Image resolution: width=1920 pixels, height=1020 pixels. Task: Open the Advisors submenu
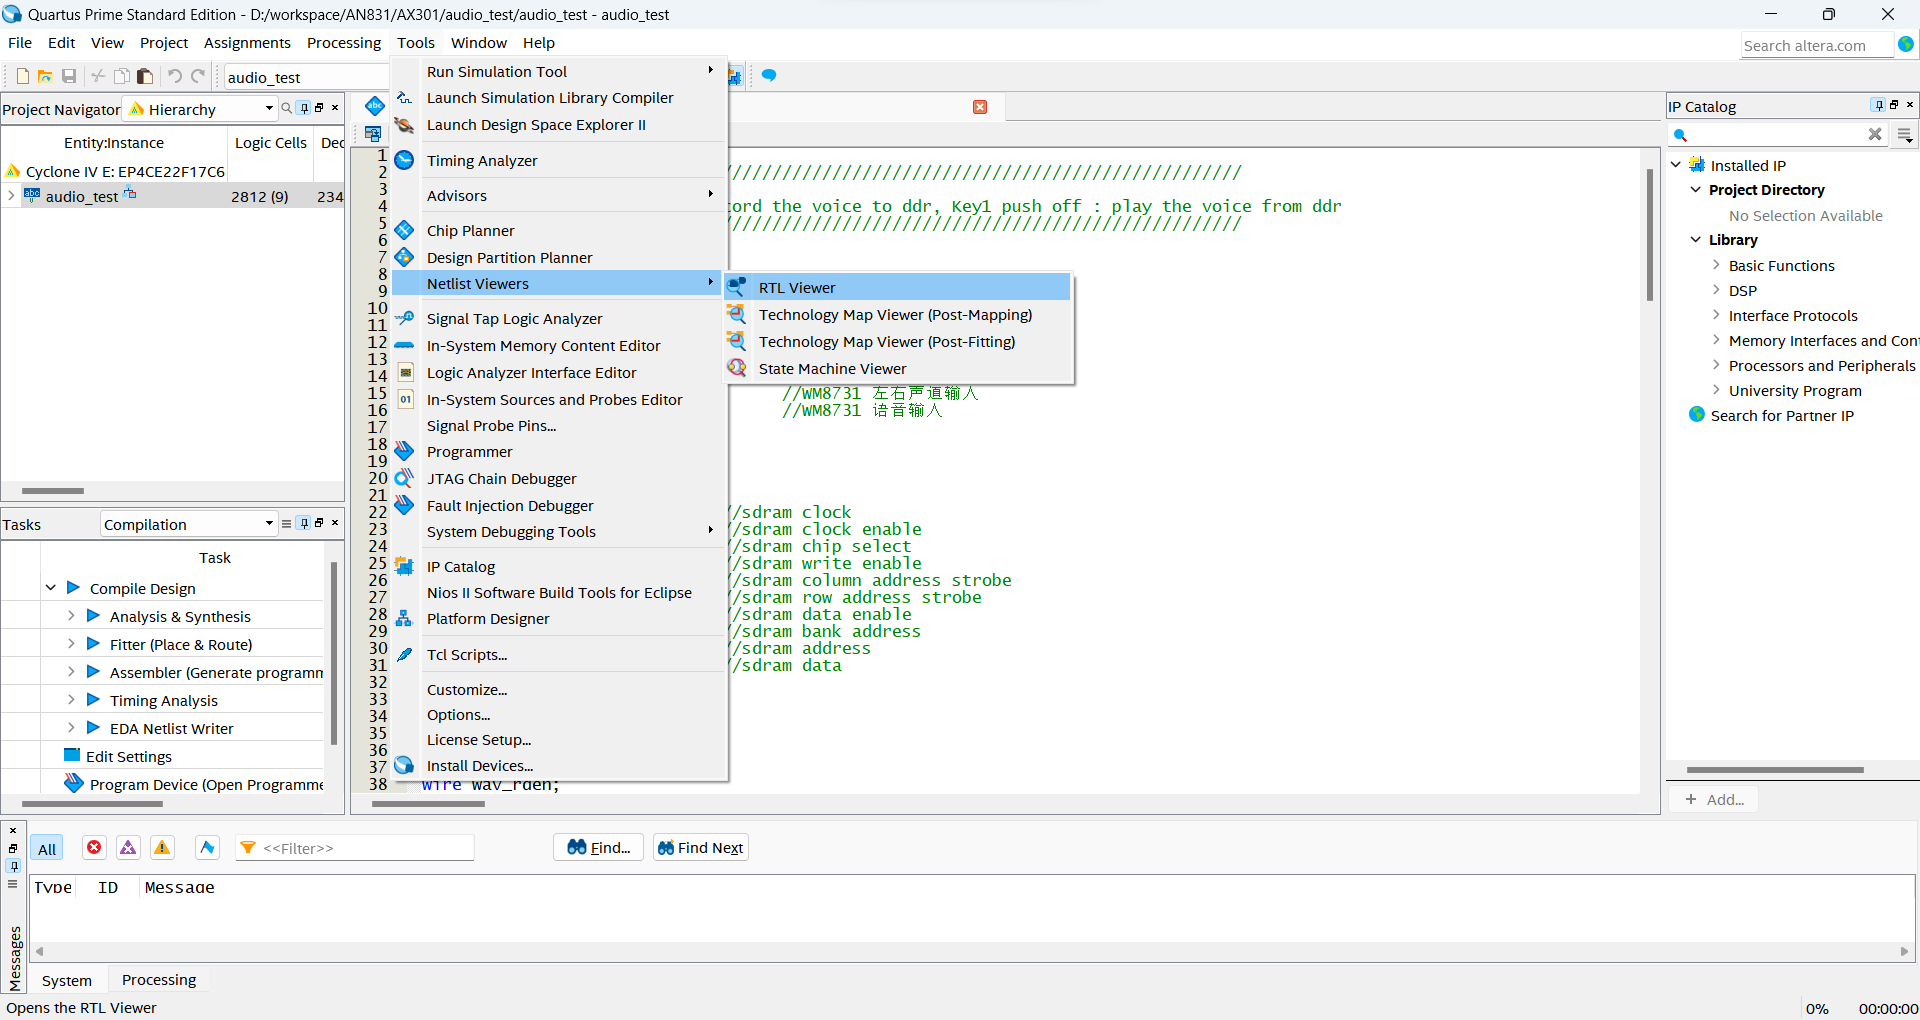pyautogui.click(x=559, y=195)
